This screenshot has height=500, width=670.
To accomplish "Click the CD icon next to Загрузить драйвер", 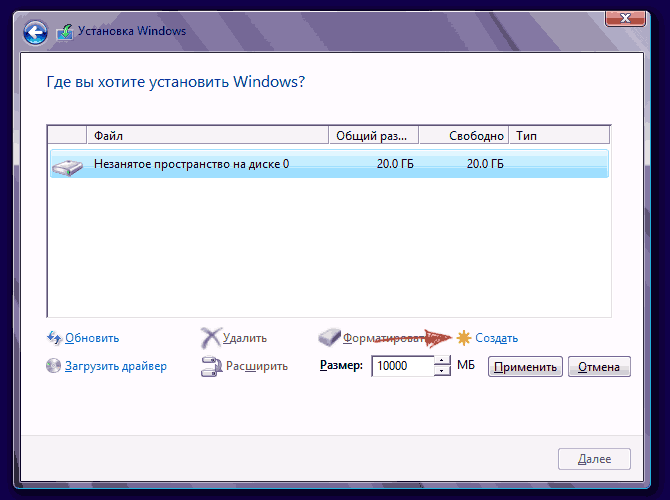I will [53, 366].
